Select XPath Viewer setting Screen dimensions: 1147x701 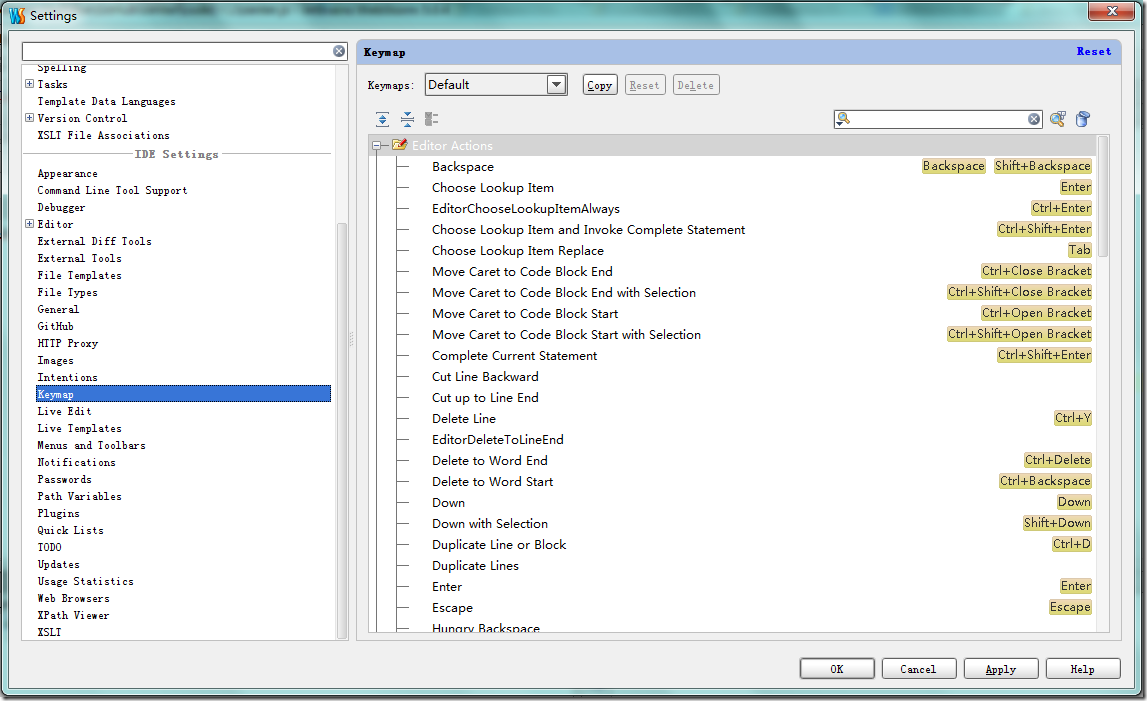click(73, 615)
